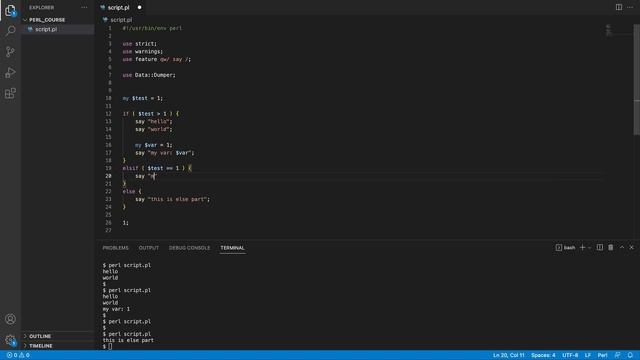Place cursor on 'my $test = 1;' line
The height and width of the screenshot is (360, 640).
click(x=142, y=98)
